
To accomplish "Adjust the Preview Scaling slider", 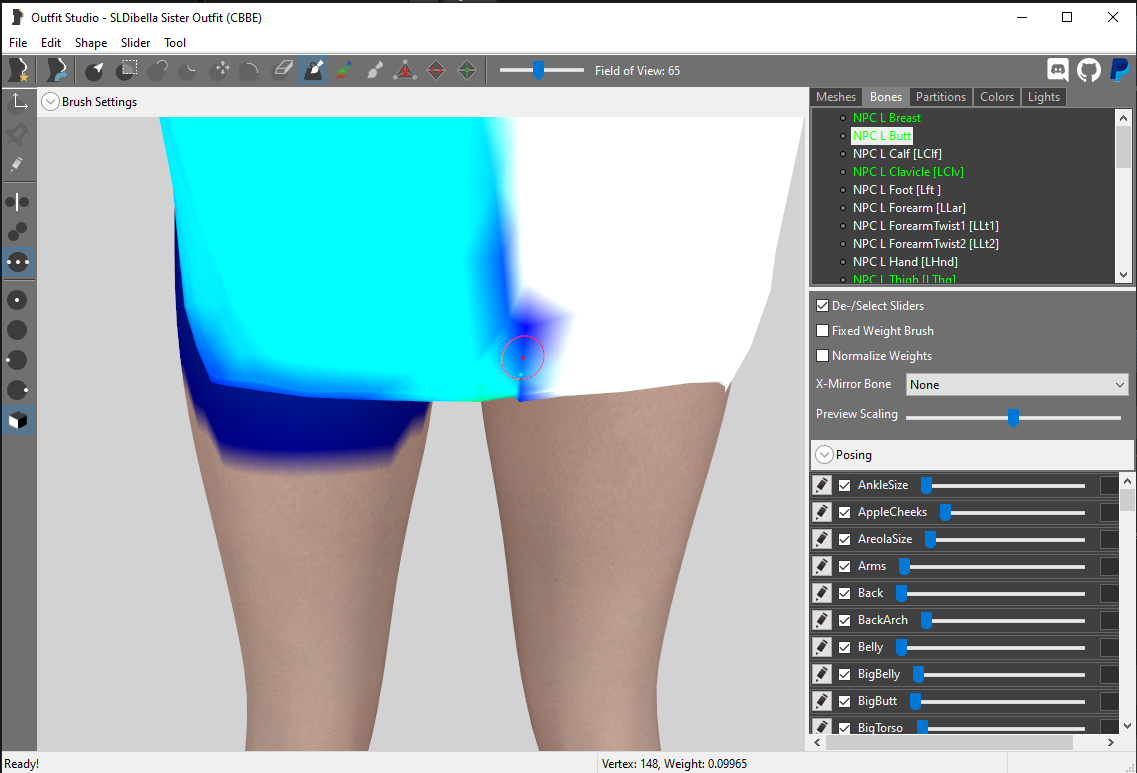I will pyautogui.click(x=1013, y=418).
